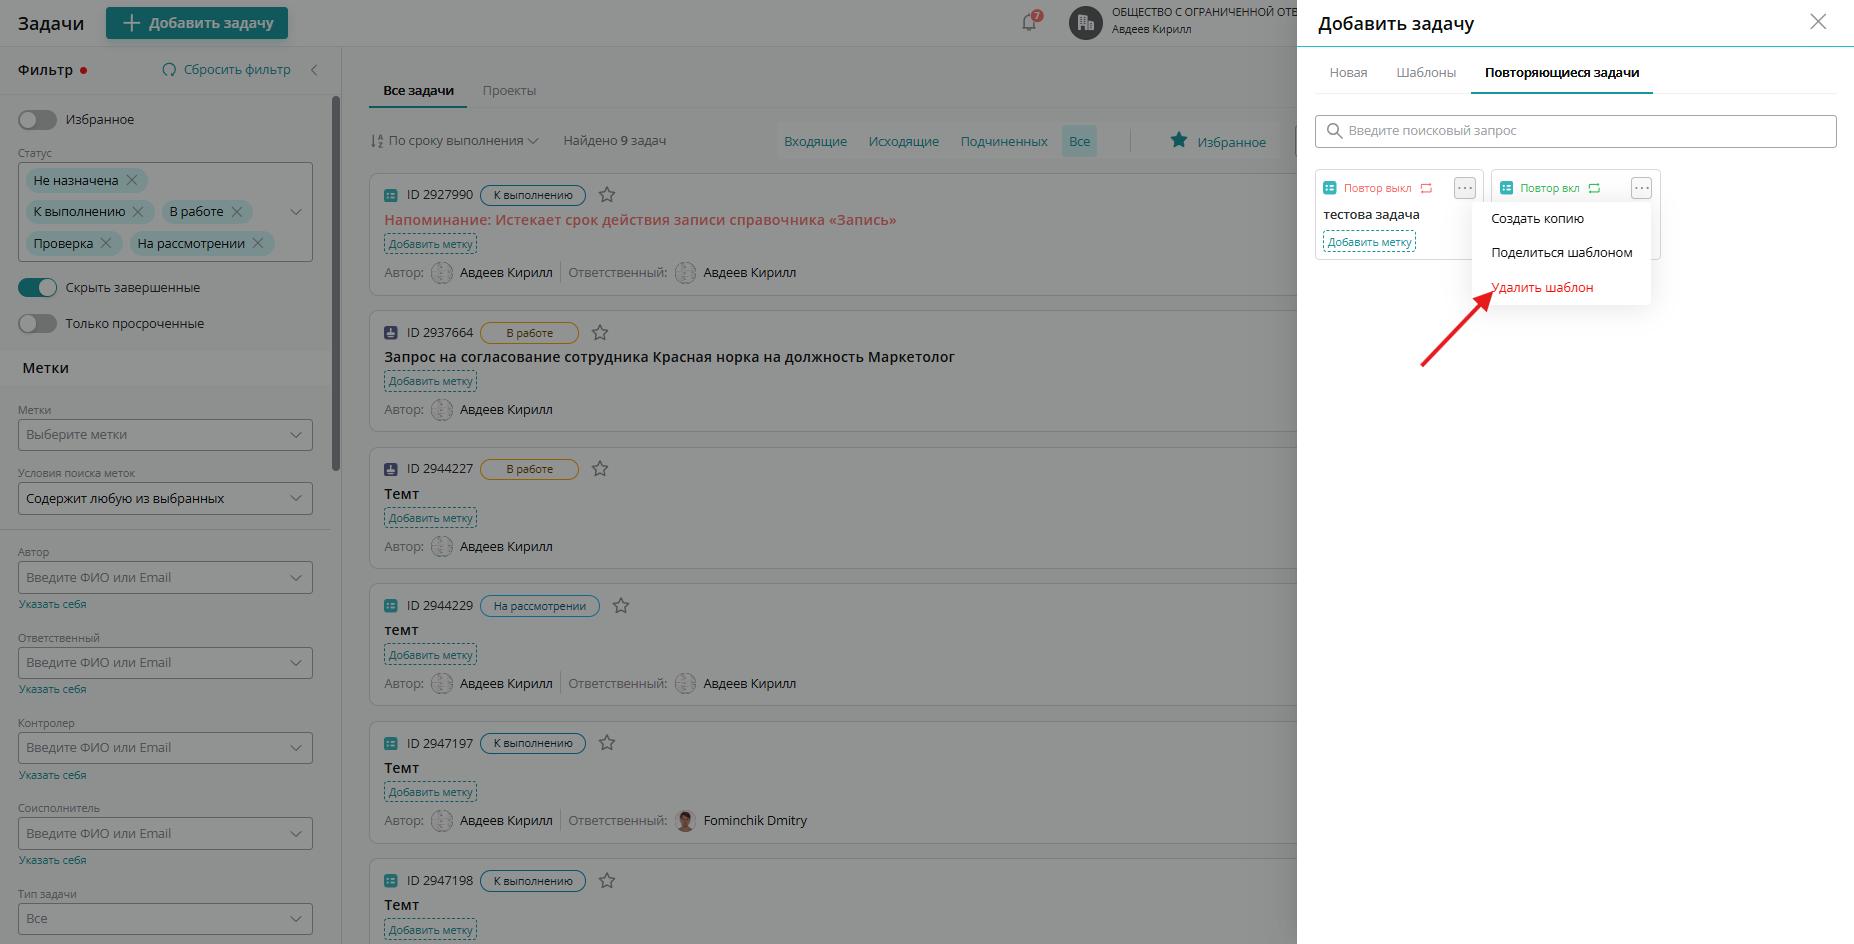
Task: Filter tasks by 'Исходящие'
Action: (904, 141)
